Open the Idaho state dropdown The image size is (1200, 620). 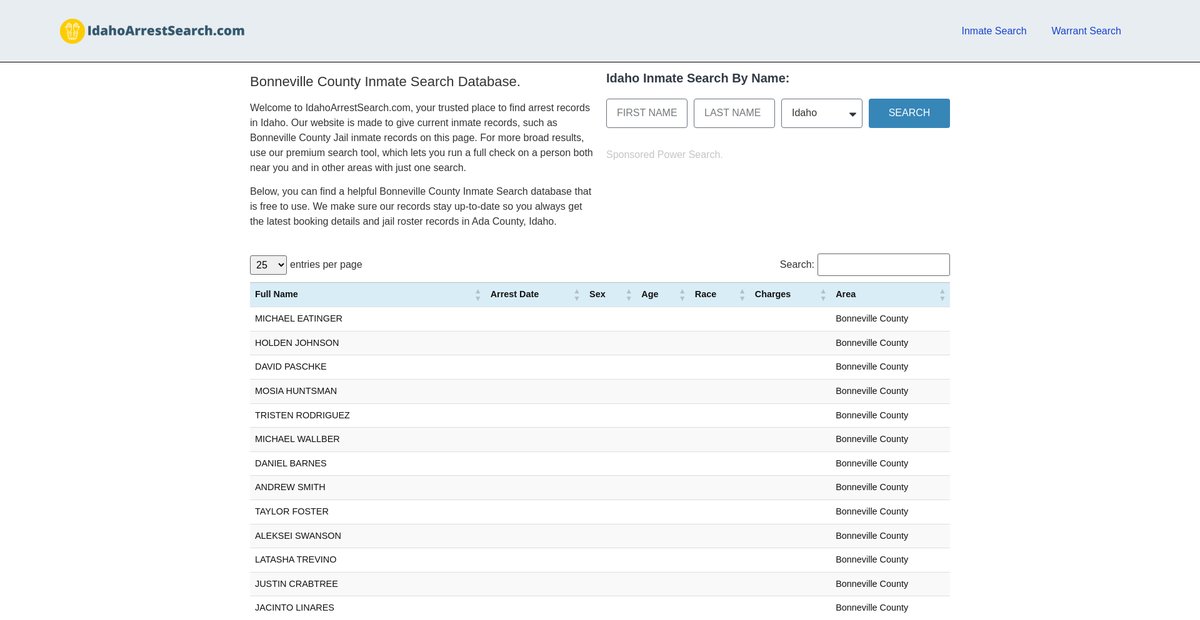821,113
